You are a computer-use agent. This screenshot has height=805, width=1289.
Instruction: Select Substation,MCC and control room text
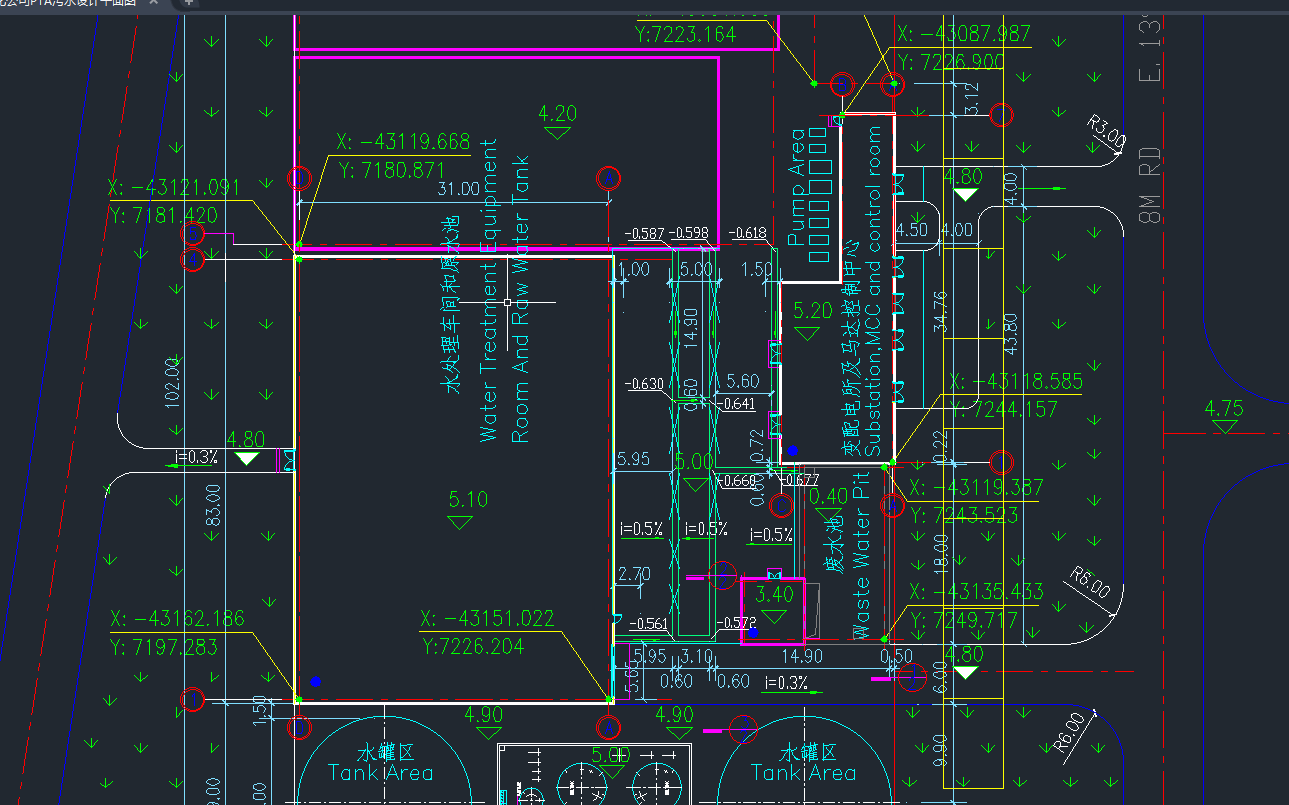(875, 292)
